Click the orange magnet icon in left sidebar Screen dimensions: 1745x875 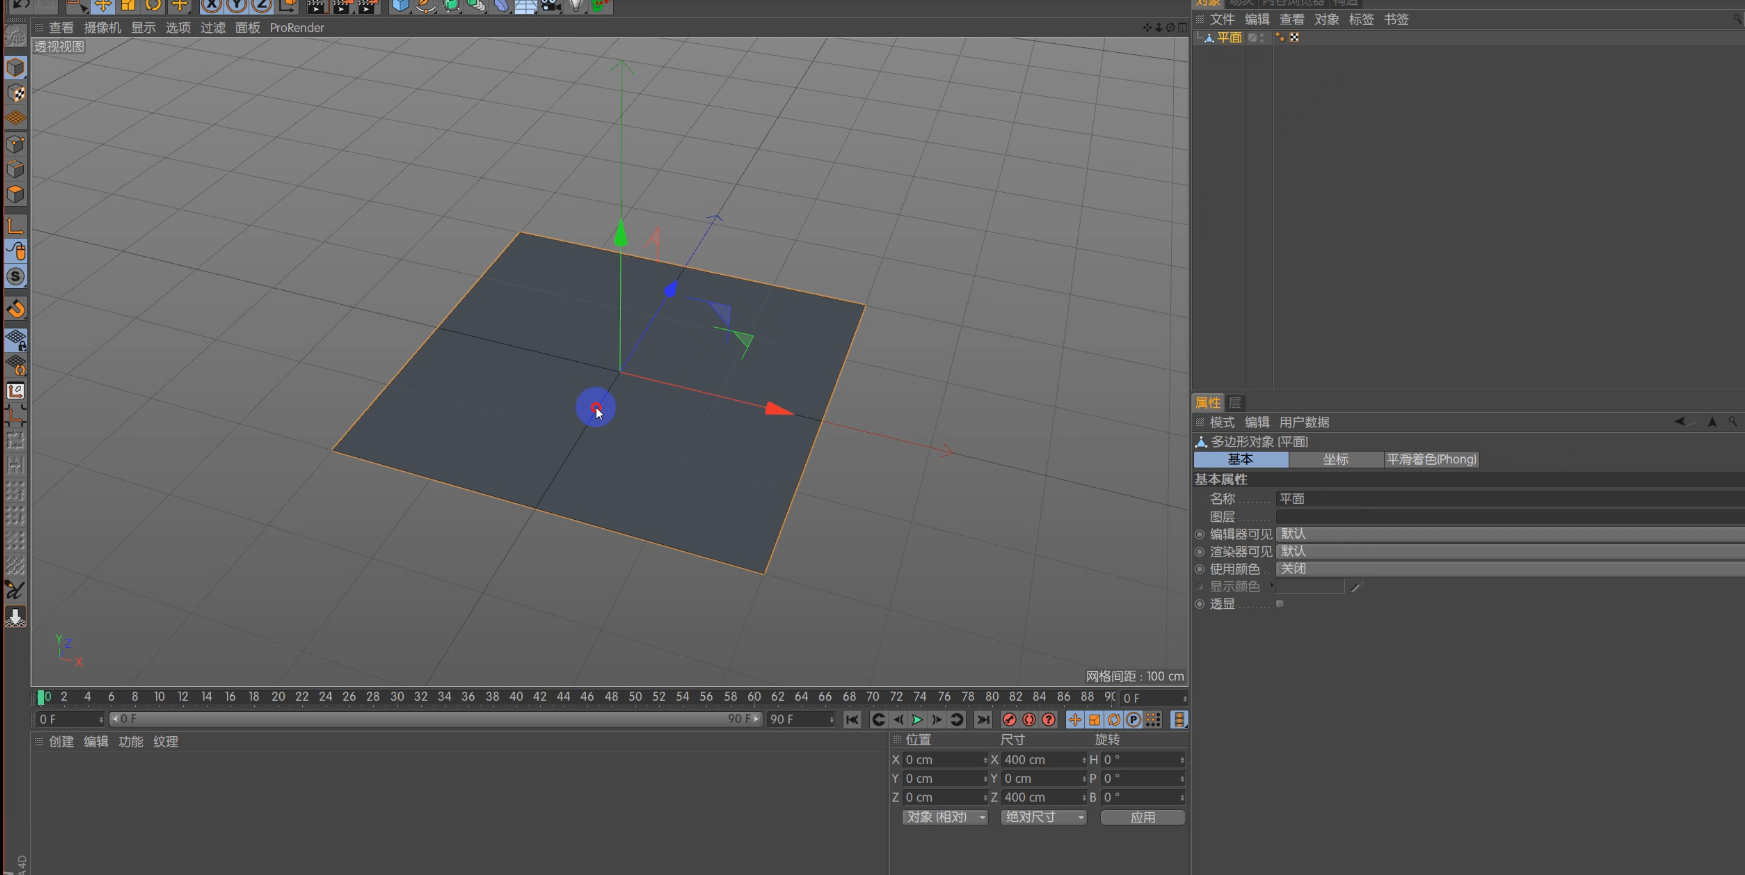tap(16, 309)
